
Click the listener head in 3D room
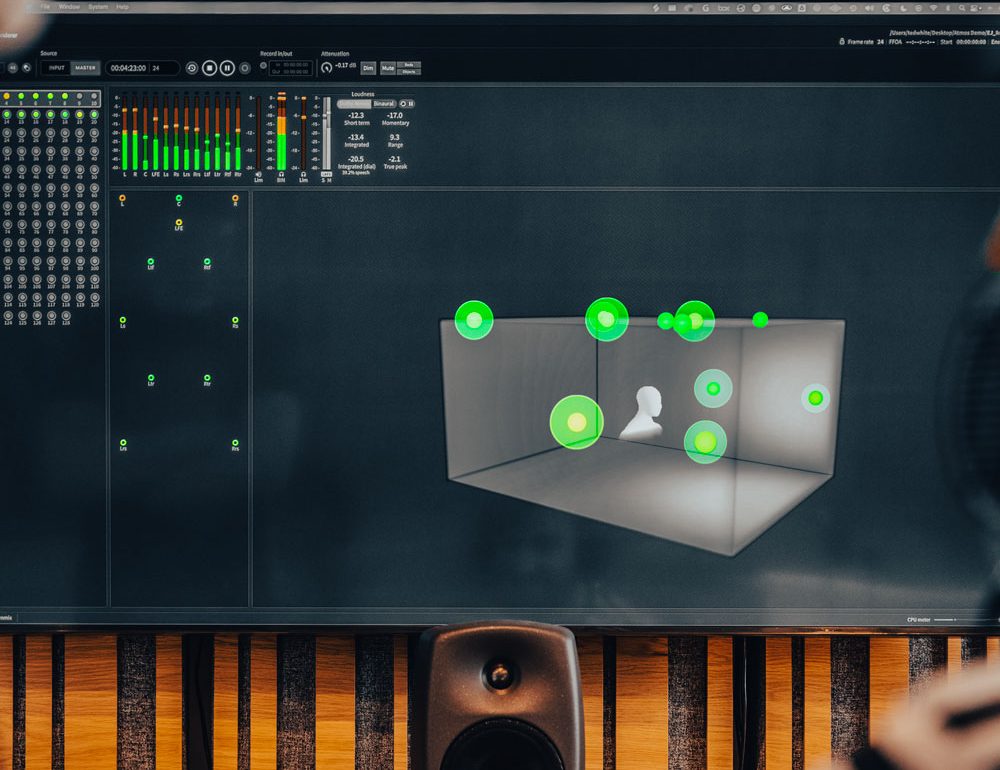coord(643,411)
